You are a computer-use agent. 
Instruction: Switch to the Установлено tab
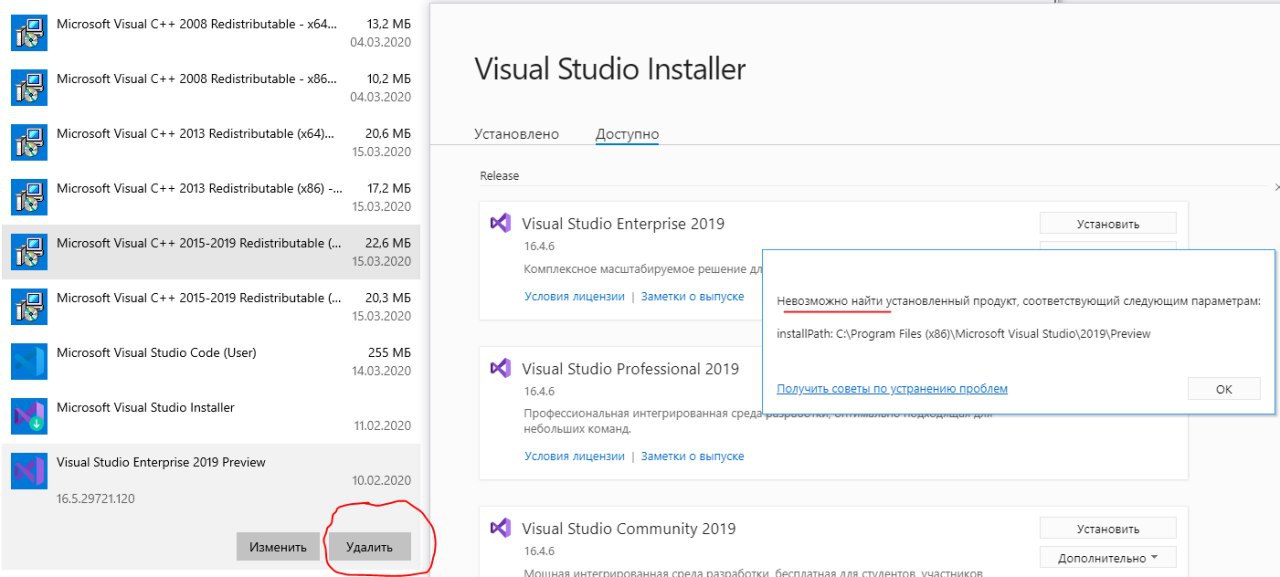tap(516, 134)
